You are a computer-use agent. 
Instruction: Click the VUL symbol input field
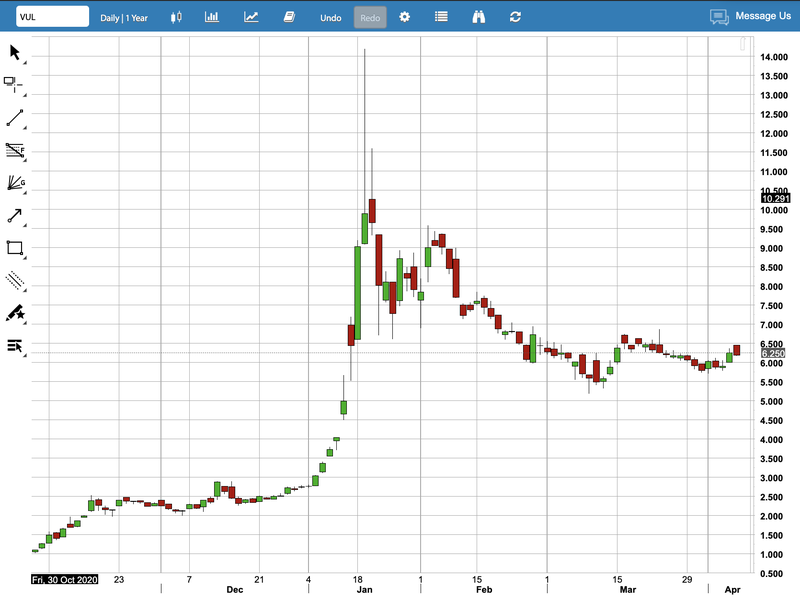[53, 17]
